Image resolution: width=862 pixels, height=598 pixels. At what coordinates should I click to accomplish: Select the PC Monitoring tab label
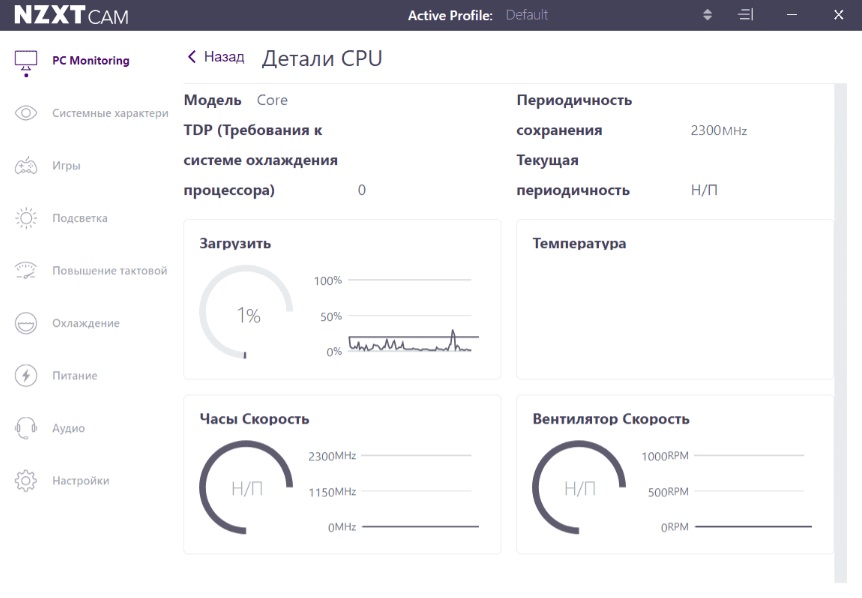tap(90, 61)
